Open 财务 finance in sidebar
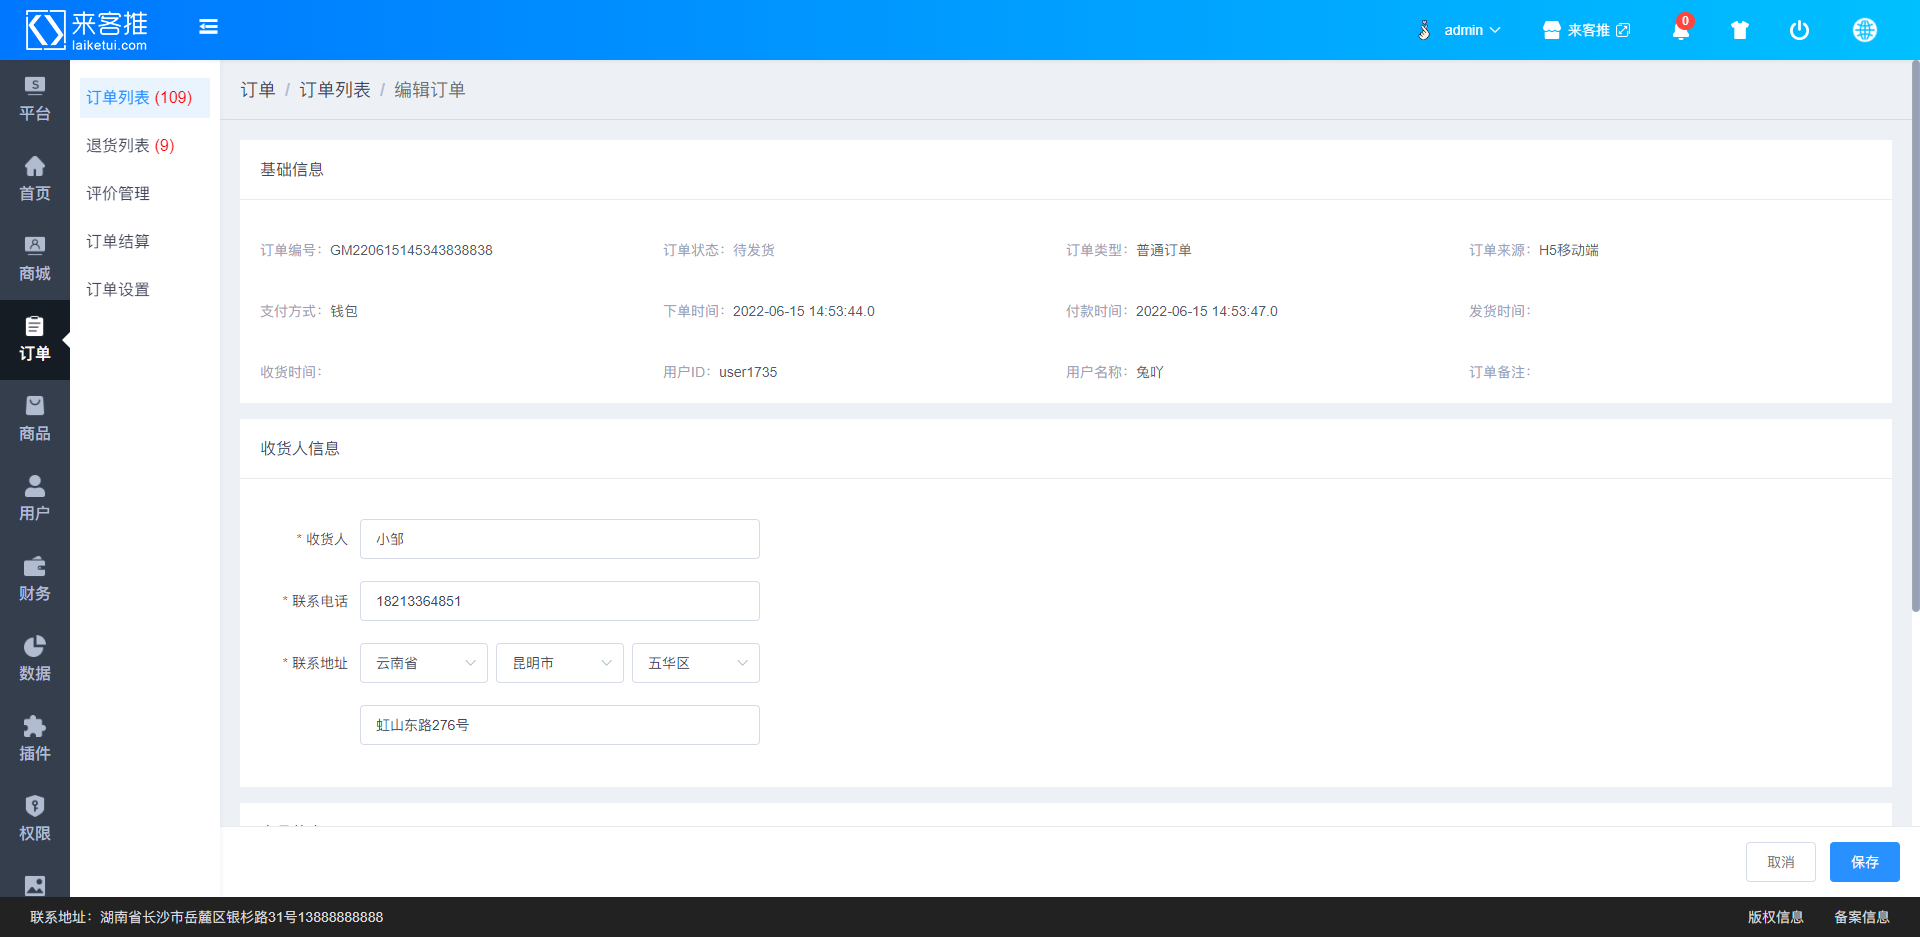This screenshot has height=937, width=1920. (35, 579)
